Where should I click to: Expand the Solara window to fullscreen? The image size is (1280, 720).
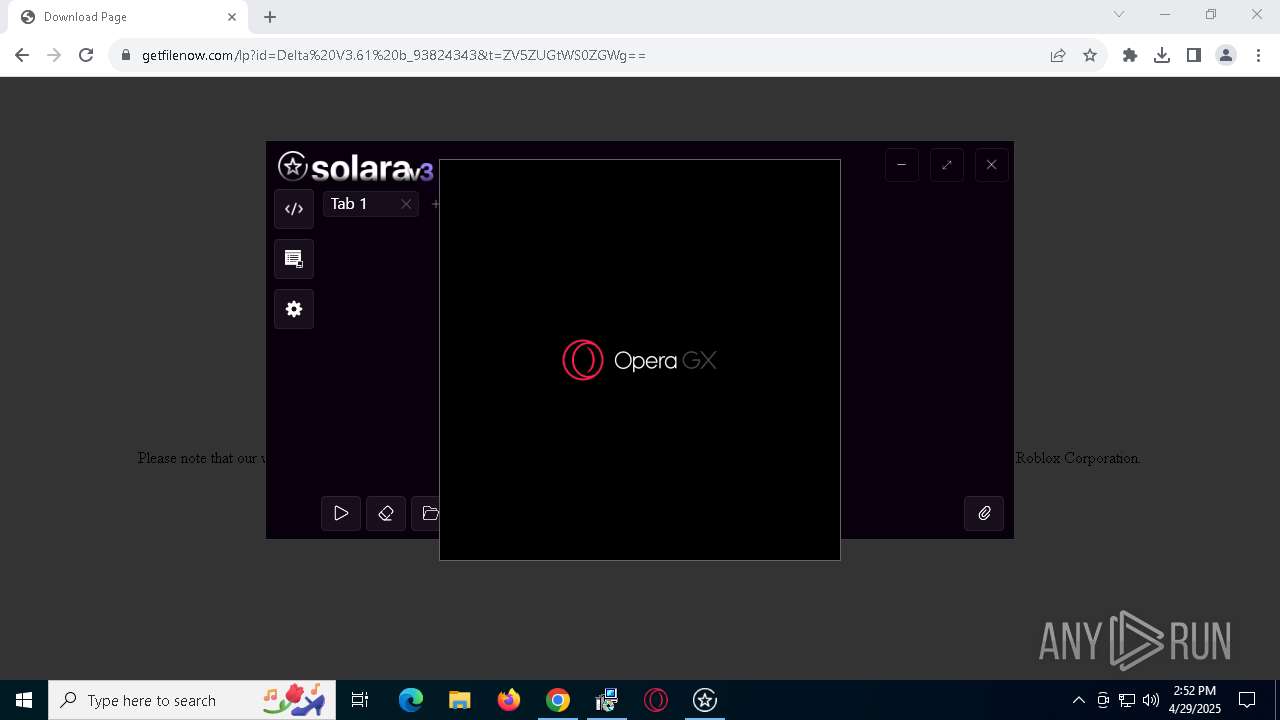947,165
